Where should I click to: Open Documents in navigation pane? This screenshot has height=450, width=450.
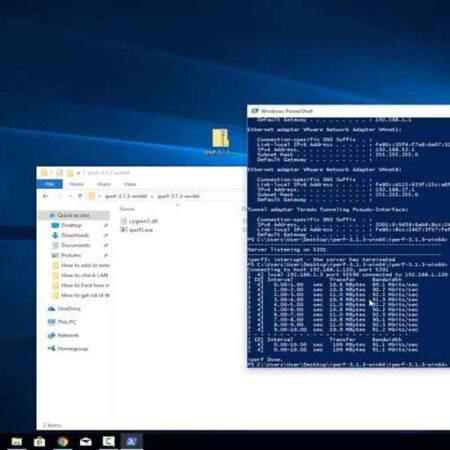coord(75,245)
